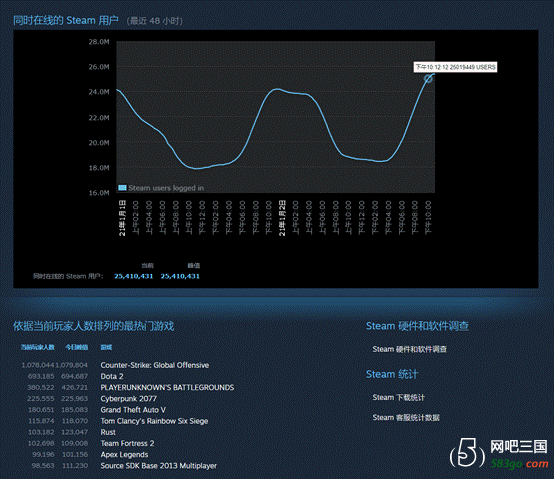Open Counter-Strike: Global Offensive stats link
The height and width of the screenshot is (479, 554).
(x=155, y=365)
